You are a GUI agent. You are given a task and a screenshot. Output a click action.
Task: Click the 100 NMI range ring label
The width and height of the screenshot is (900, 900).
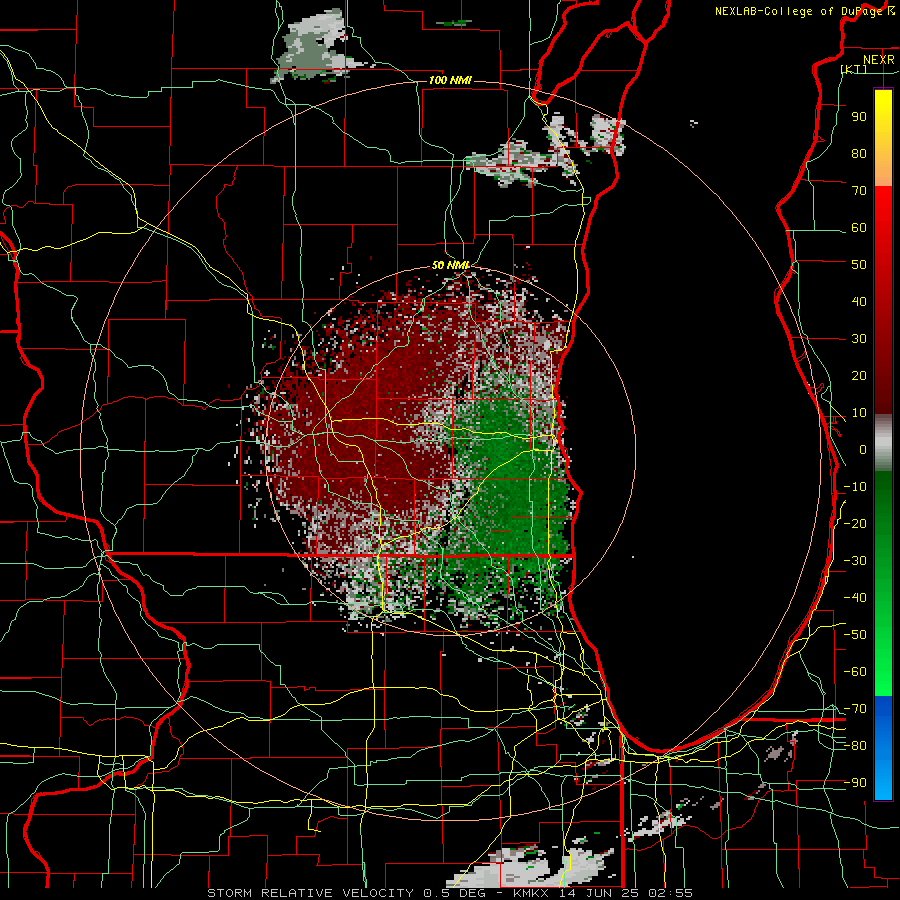coord(450,80)
